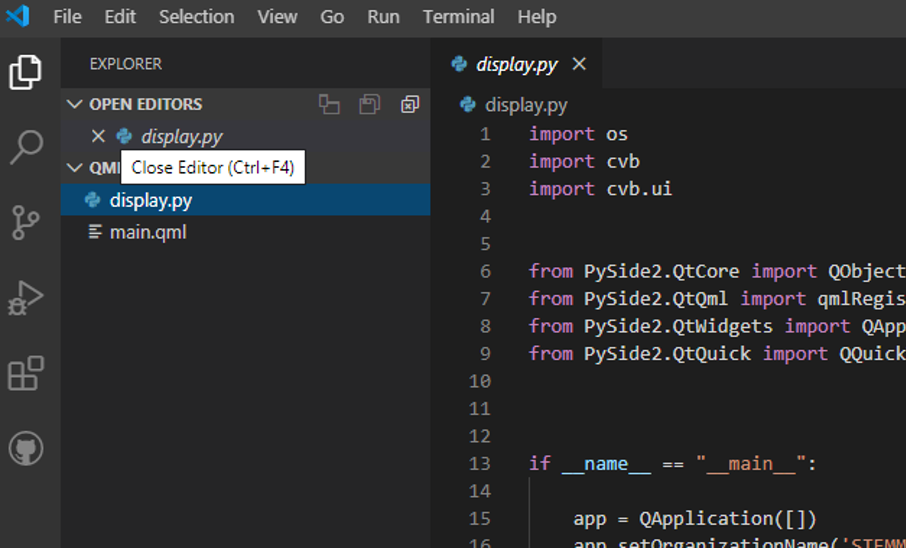Click the New Untitled File icon
Screen dimensions: 906x548
pyautogui.click(x=329, y=104)
